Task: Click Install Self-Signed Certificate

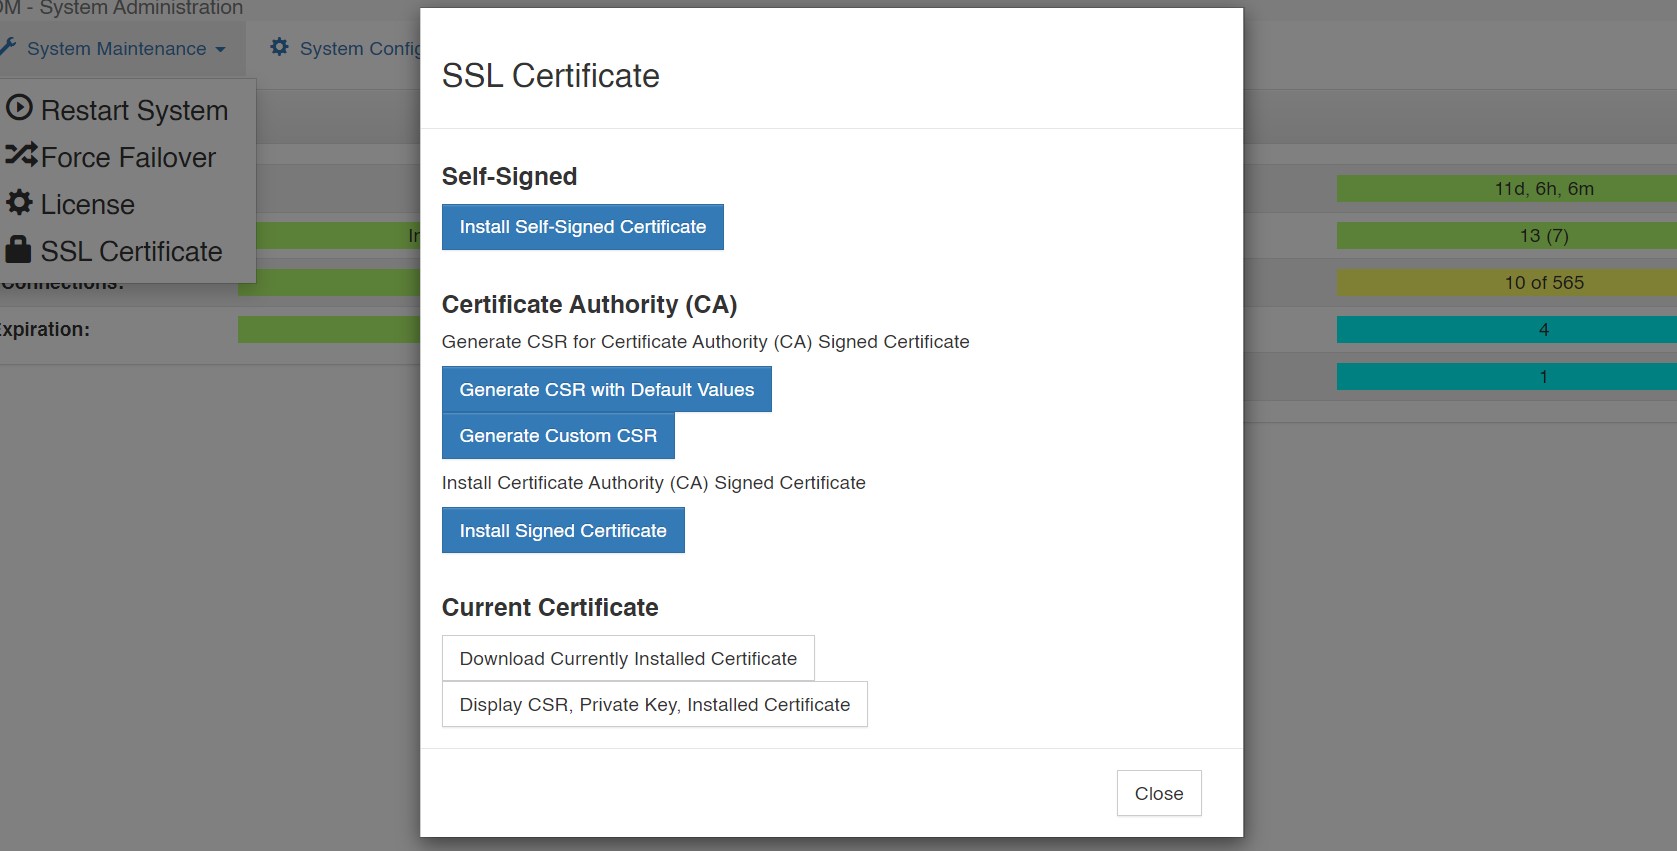Action: click(583, 227)
